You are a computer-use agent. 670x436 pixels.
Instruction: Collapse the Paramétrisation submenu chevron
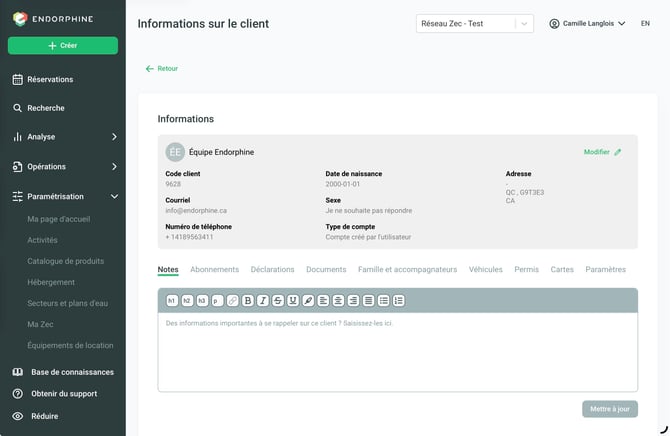114,197
